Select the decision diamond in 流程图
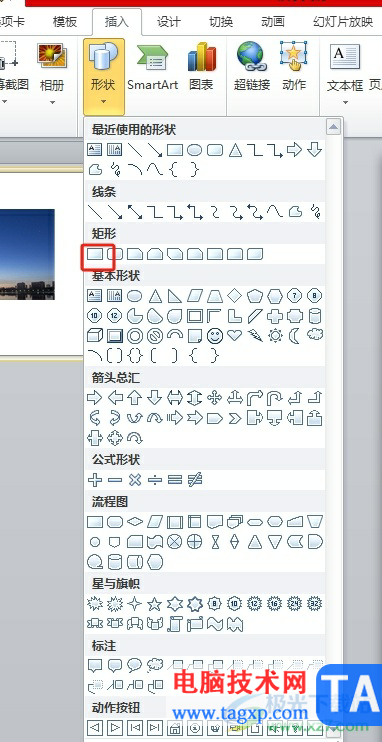 pyautogui.click(x=135, y=522)
